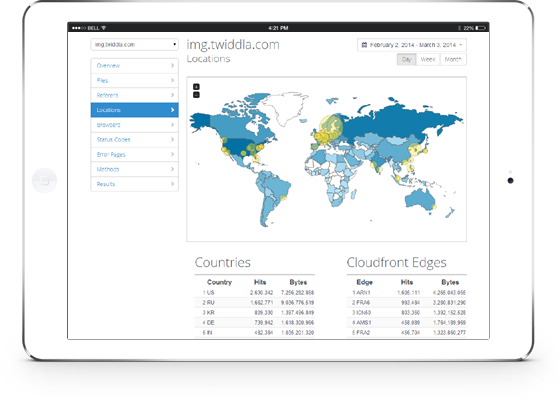560x400 pixels.
Task: Select the US row in Countries table
Action: 255,292
